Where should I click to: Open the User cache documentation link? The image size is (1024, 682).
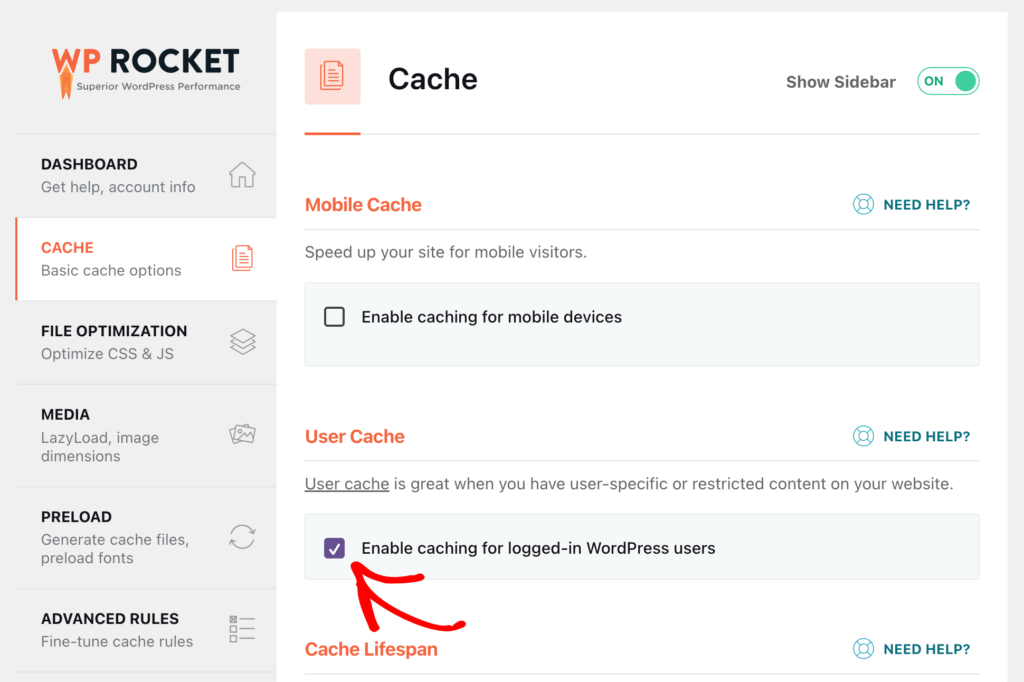(347, 484)
